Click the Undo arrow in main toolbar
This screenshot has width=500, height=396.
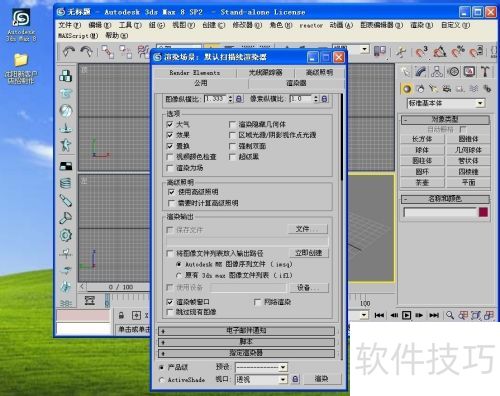pyautogui.click(x=69, y=52)
